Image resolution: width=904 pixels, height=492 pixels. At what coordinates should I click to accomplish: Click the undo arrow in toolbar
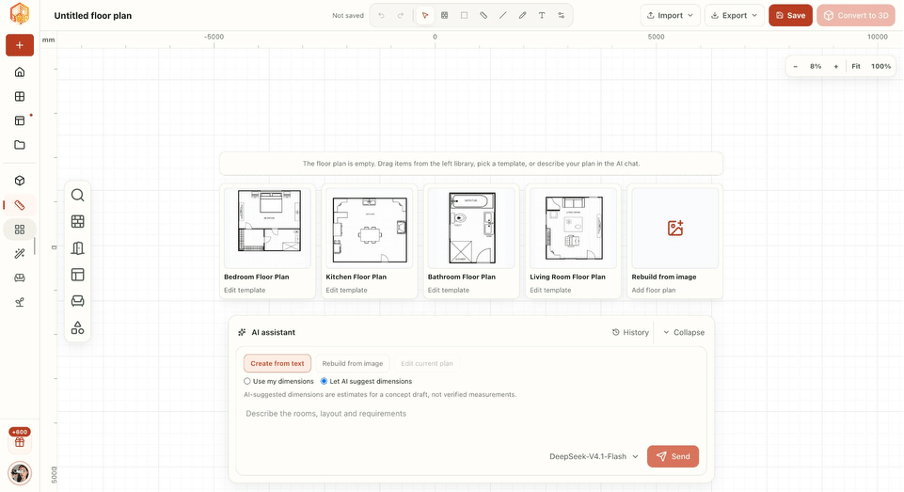coord(381,16)
